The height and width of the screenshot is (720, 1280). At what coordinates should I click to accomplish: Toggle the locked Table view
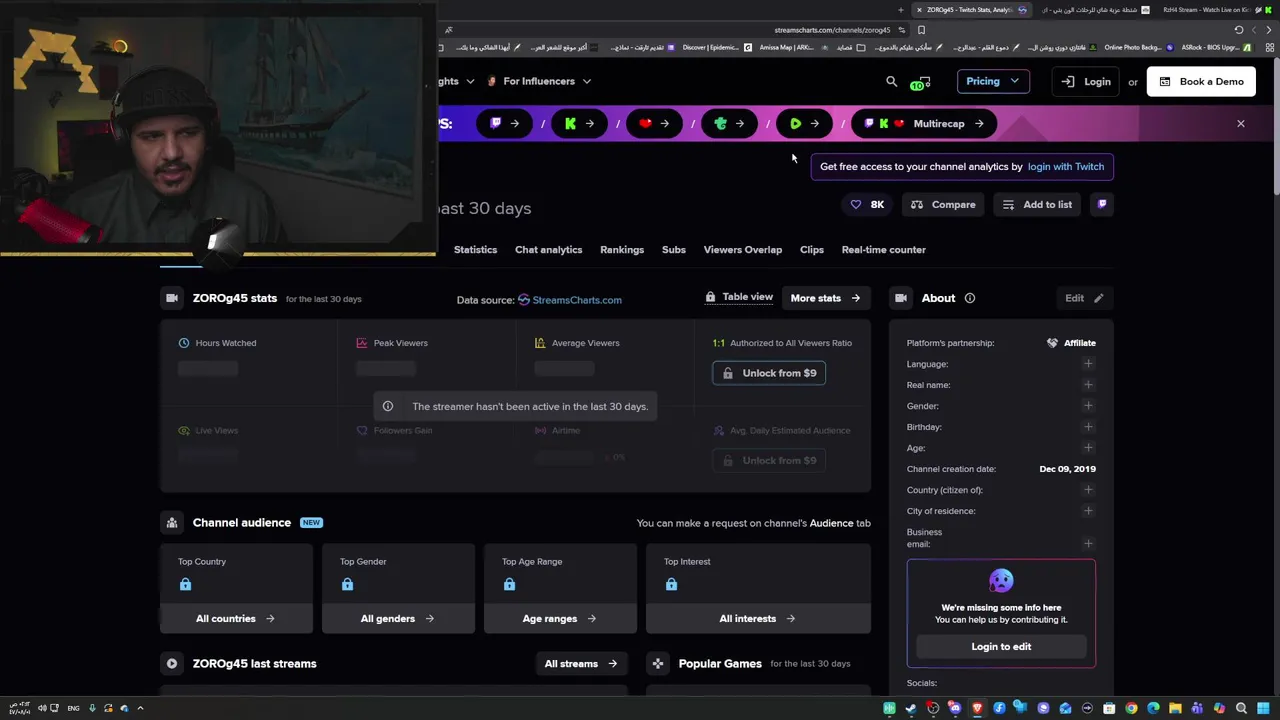(x=739, y=297)
